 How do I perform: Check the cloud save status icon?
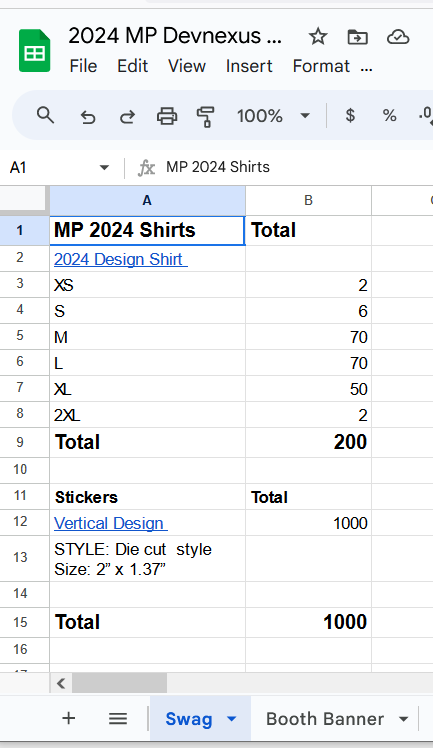pyautogui.click(x=398, y=37)
